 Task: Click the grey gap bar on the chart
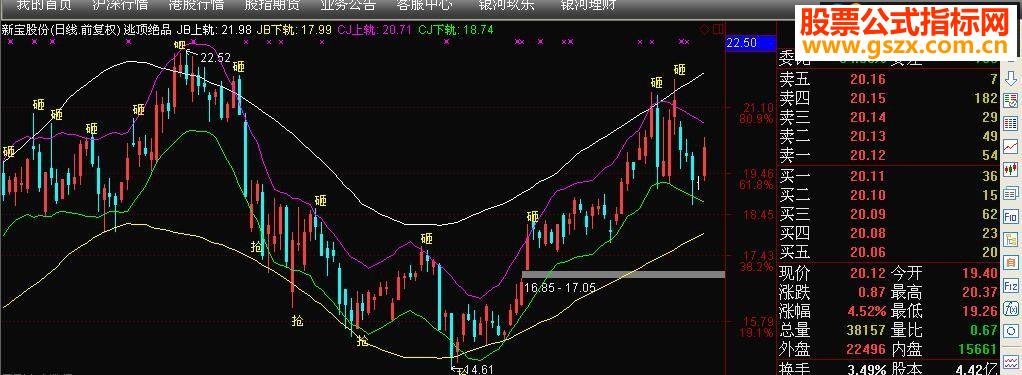click(x=624, y=275)
